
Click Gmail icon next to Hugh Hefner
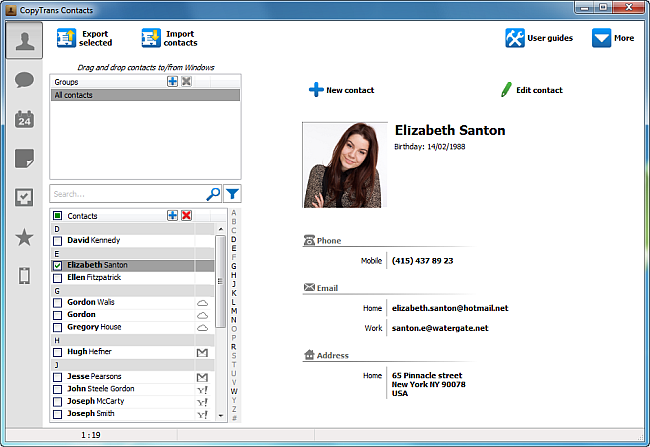click(202, 352)
